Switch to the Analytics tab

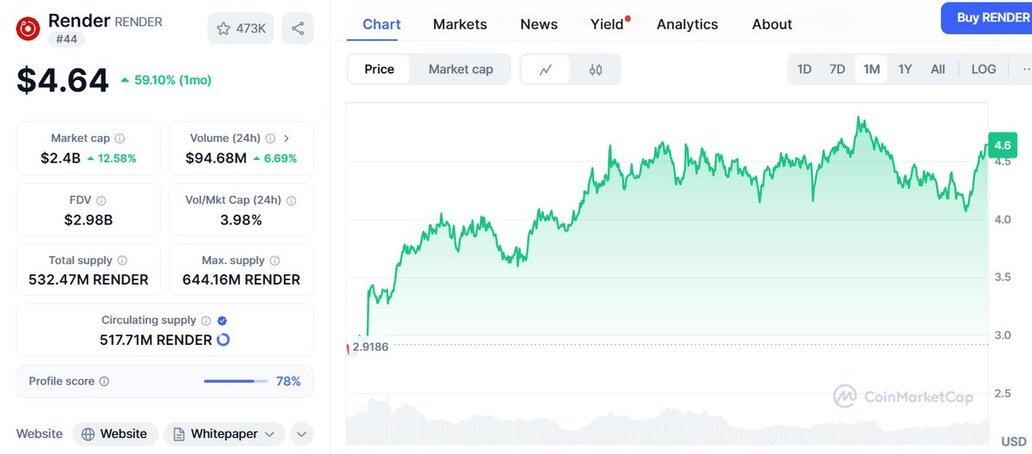687,24
